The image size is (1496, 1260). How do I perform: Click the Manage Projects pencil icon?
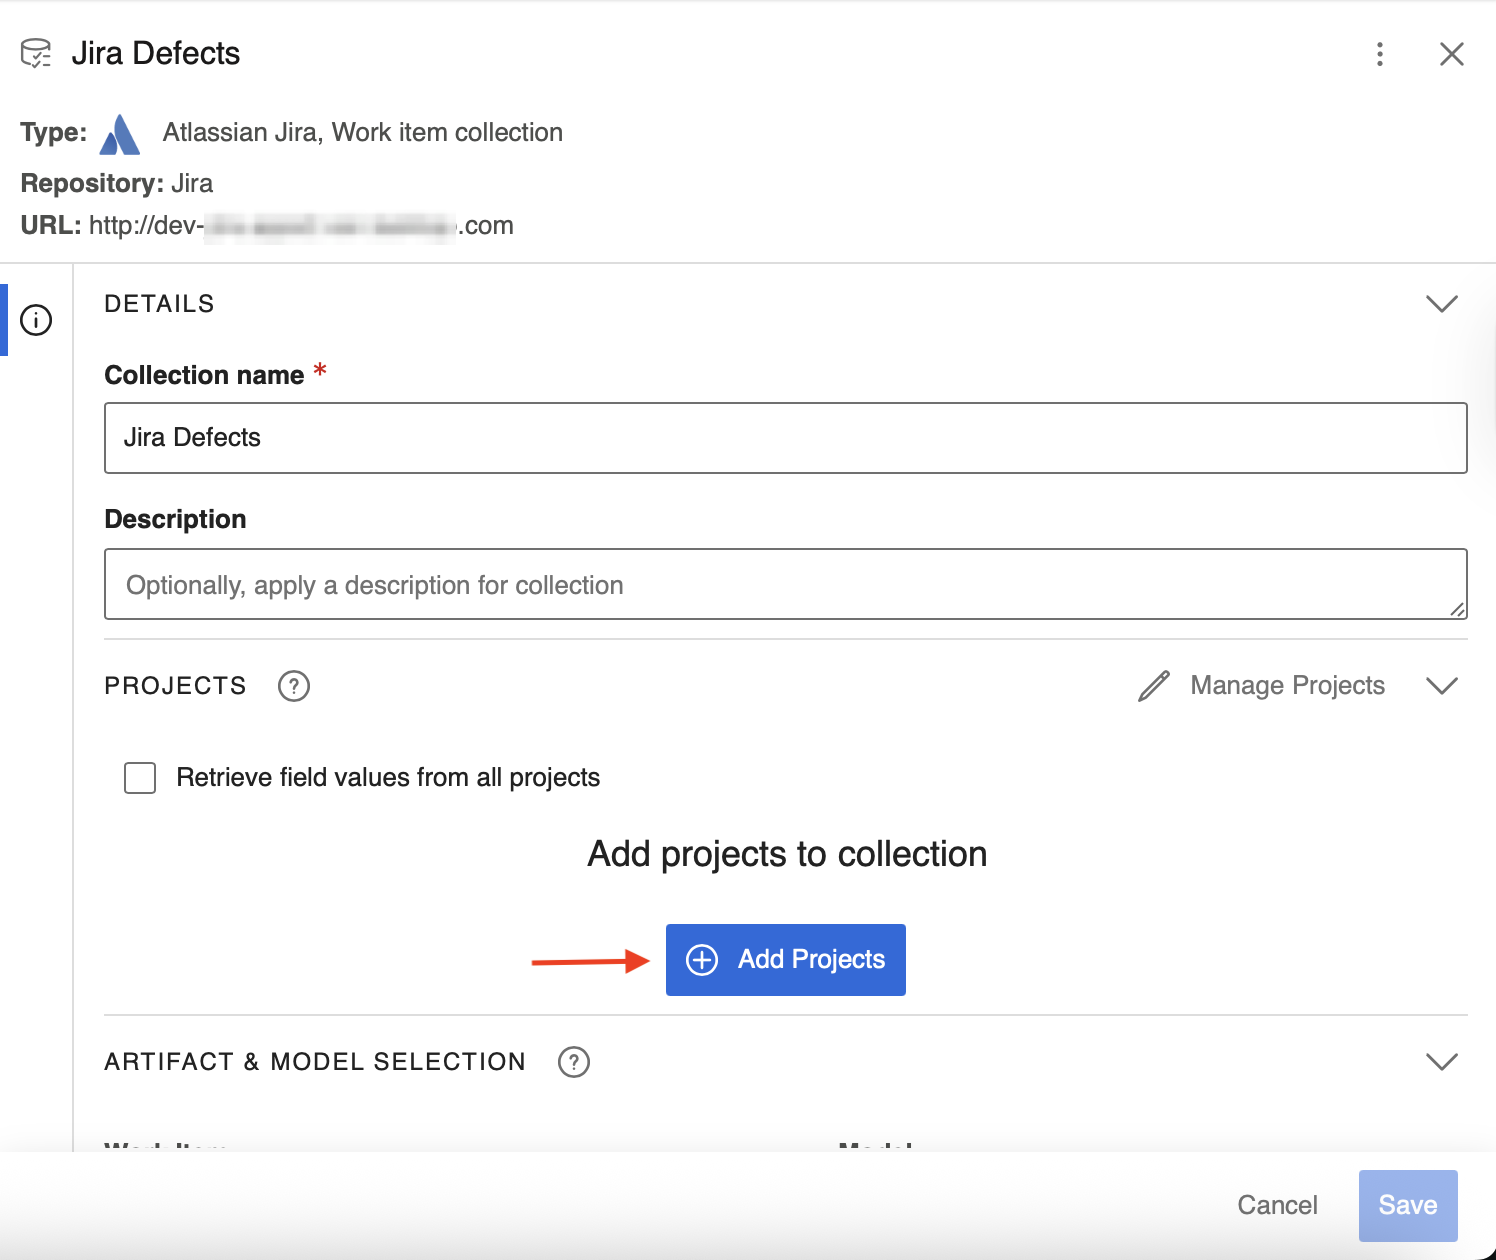(x=1153, y=686)
